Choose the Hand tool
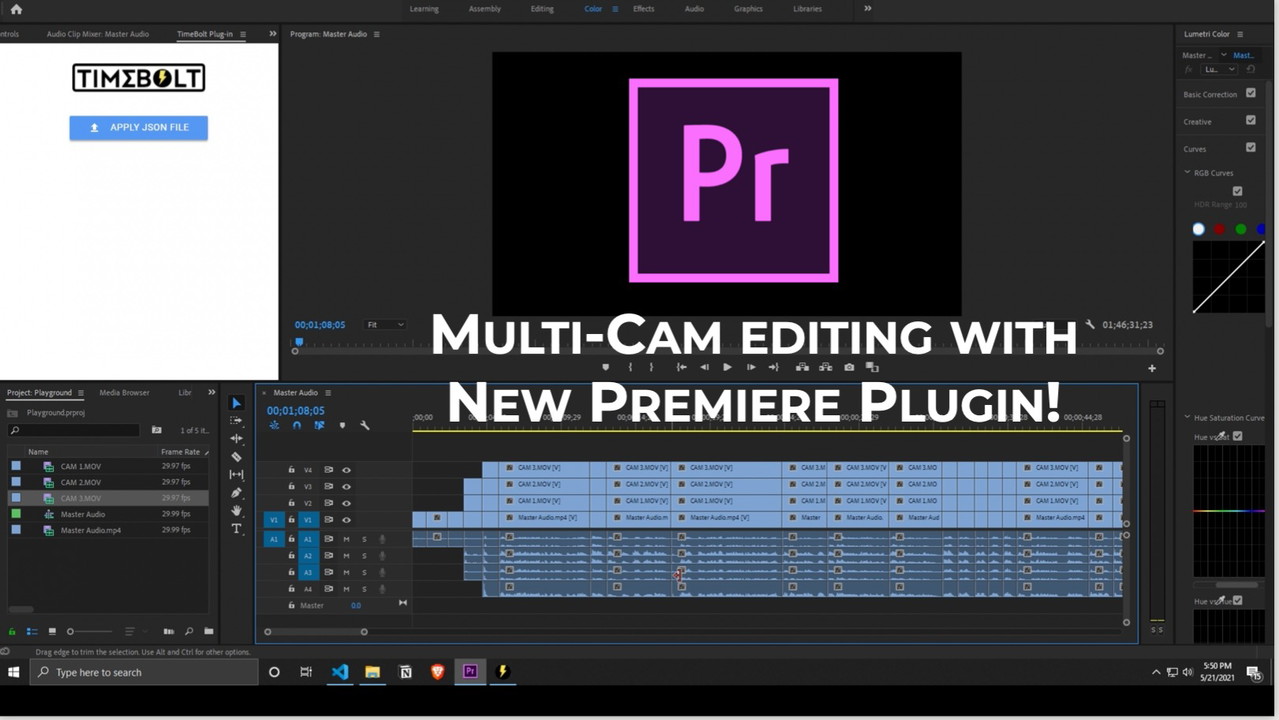The image size is (1279, 720). tap(236, 511)
